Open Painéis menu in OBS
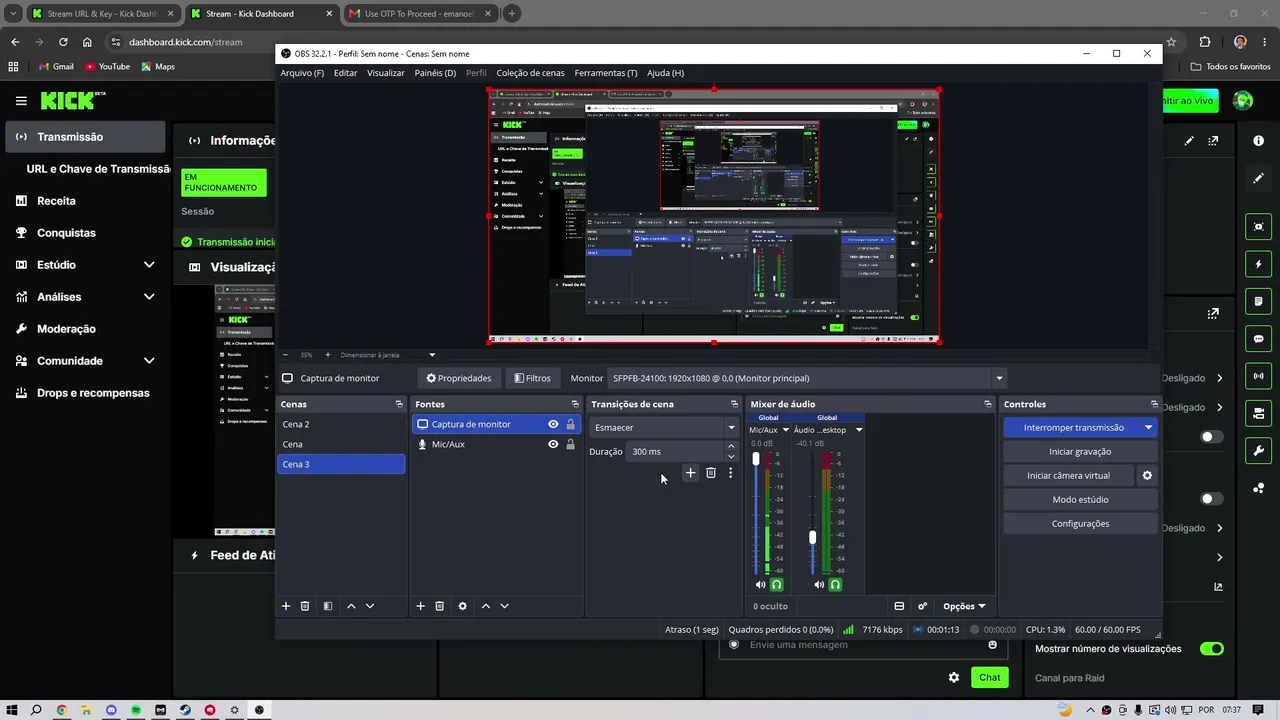Image resolution: width=1280 pixels, height=720 pixels. click(x=435, y=73)
